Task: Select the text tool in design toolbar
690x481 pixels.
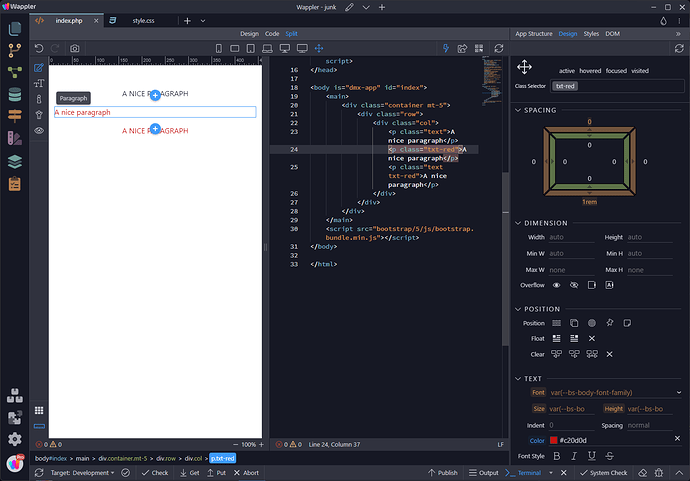Action: 39,83
